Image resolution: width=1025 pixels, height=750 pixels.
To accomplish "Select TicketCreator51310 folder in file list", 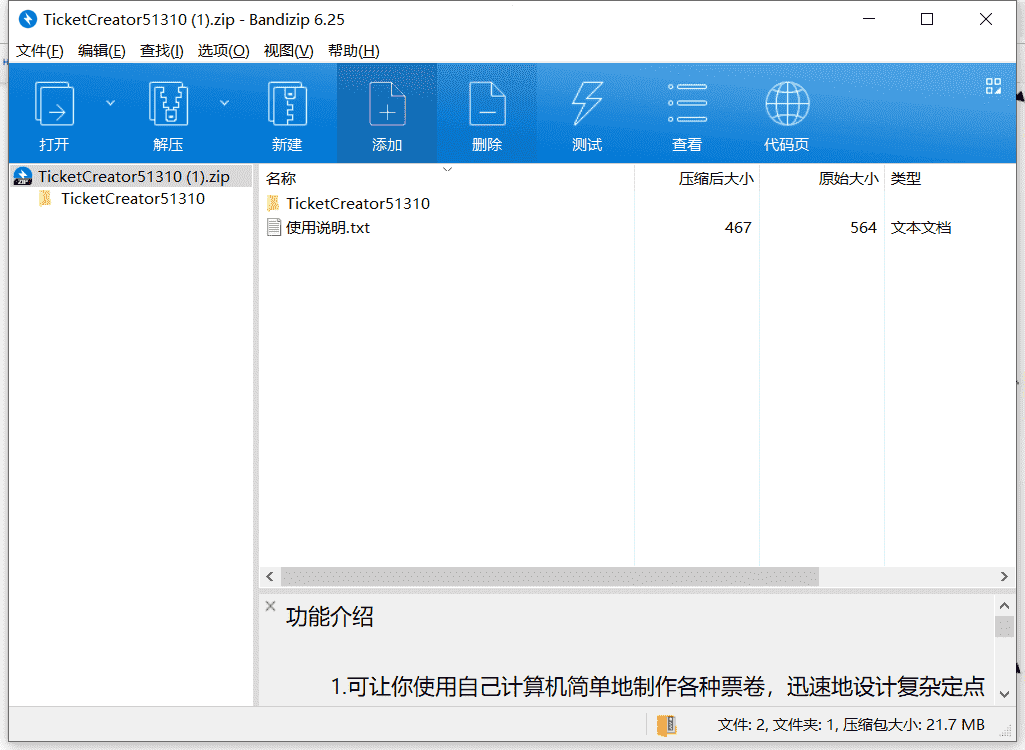I will point(358,203).
